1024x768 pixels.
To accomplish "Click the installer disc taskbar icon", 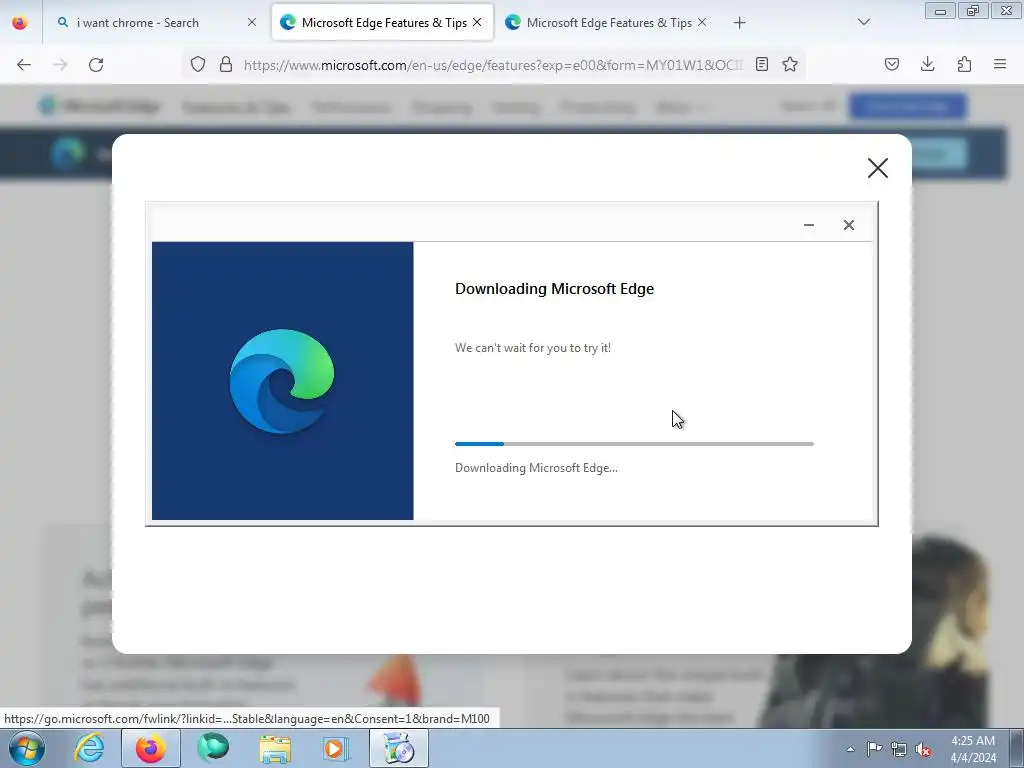I will pos(399,748).
